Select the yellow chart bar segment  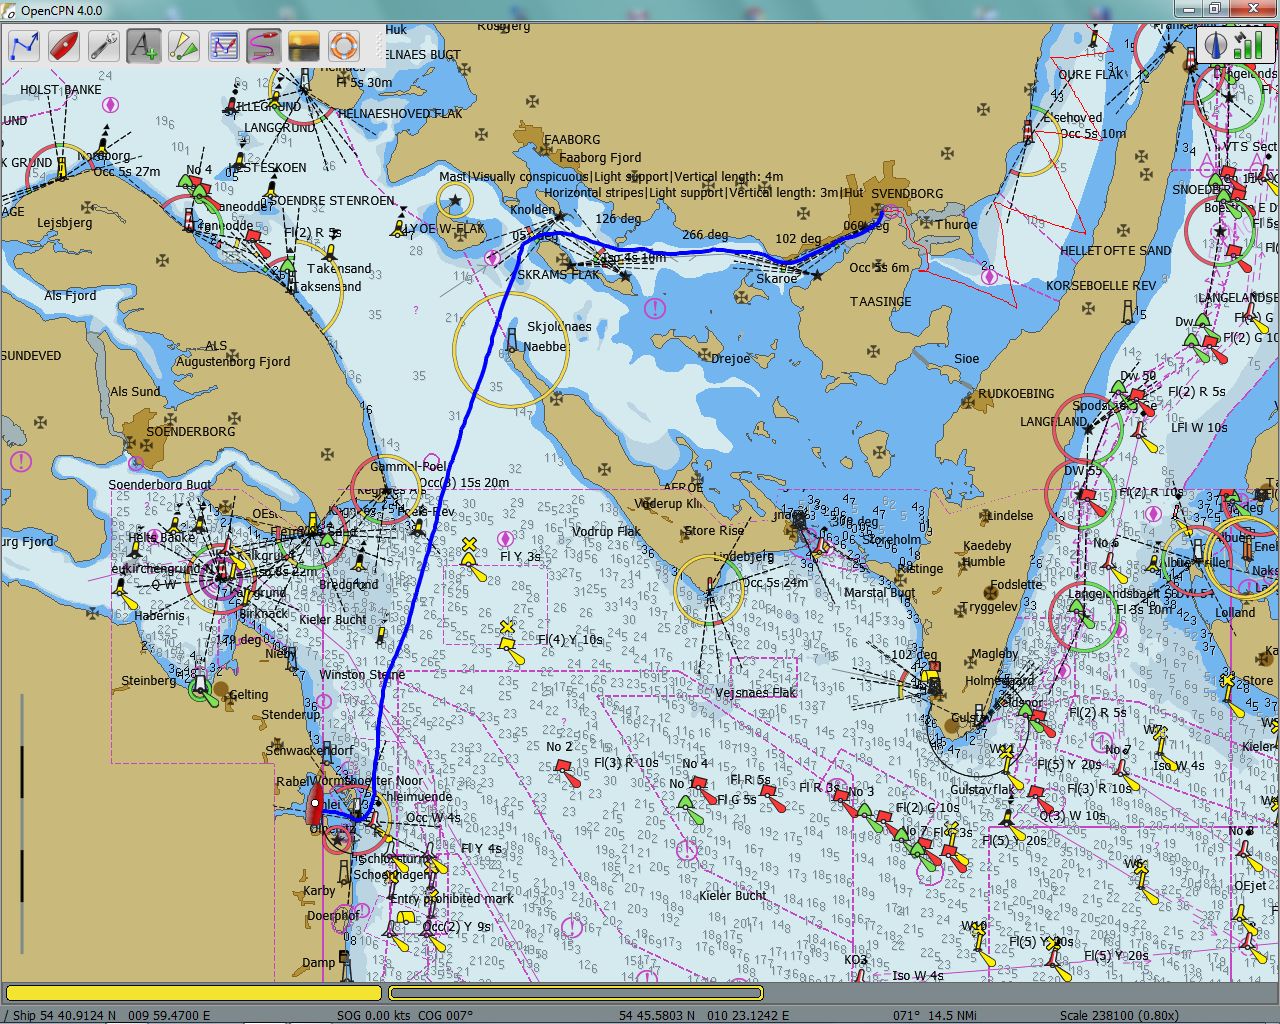(194, 993)
